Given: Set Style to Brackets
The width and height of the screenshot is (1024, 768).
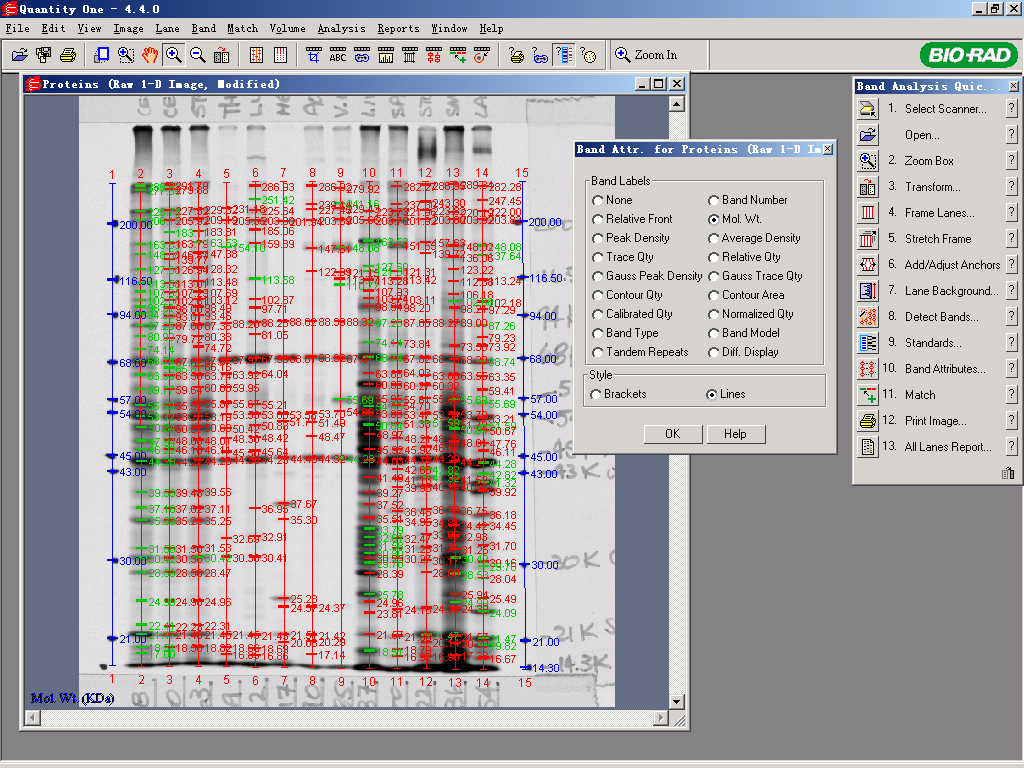Looking at the screenshot, I should [596, 394].
